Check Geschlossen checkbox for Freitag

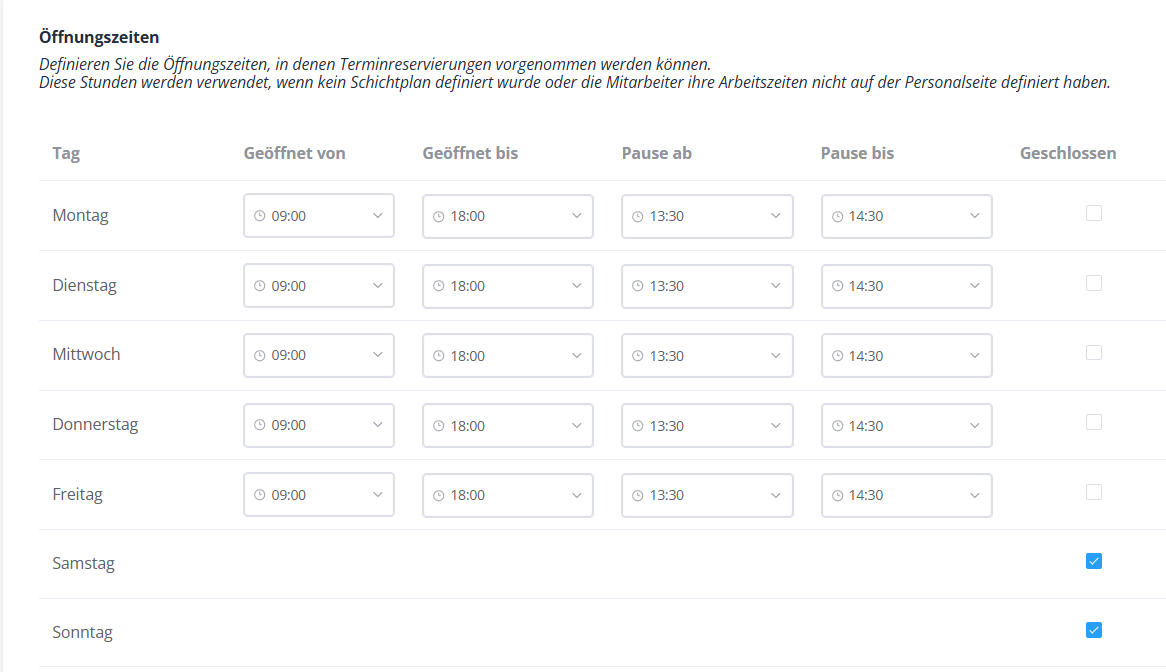1094,492
